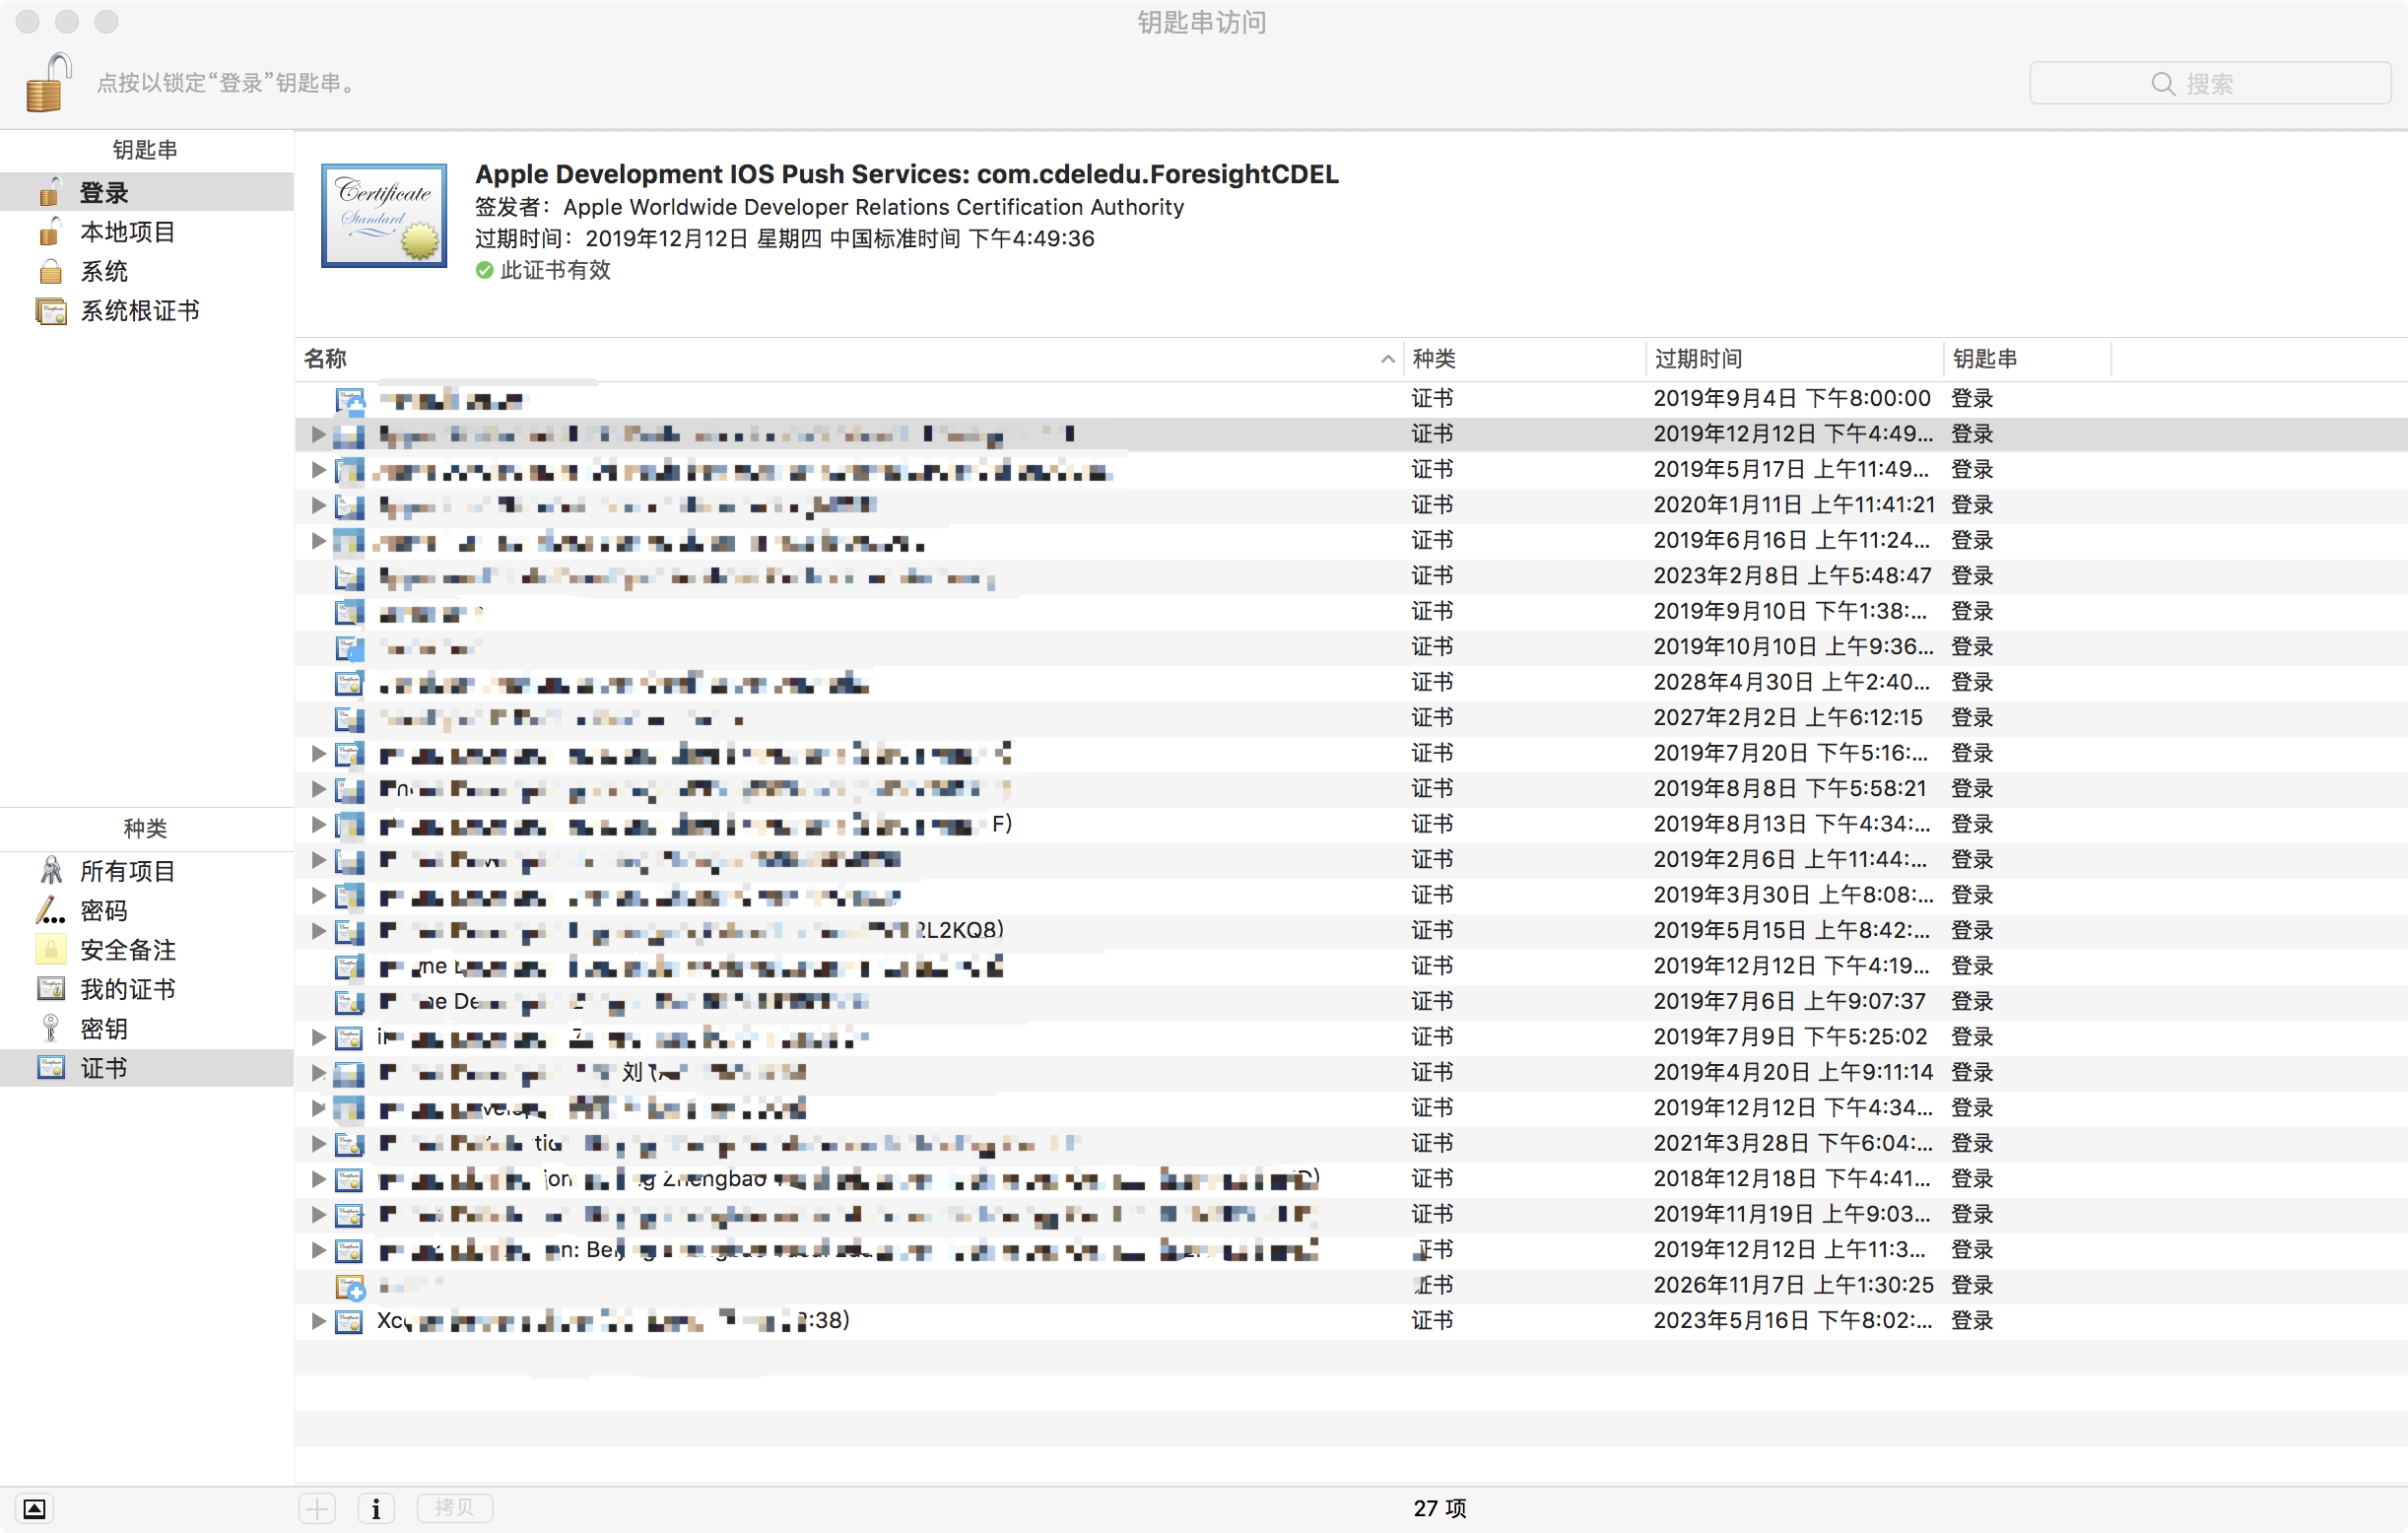The width and height of the screenshot is (2408, 1533).
Task: Select the 系统根证书 keychain
Action: click(139, 311)
